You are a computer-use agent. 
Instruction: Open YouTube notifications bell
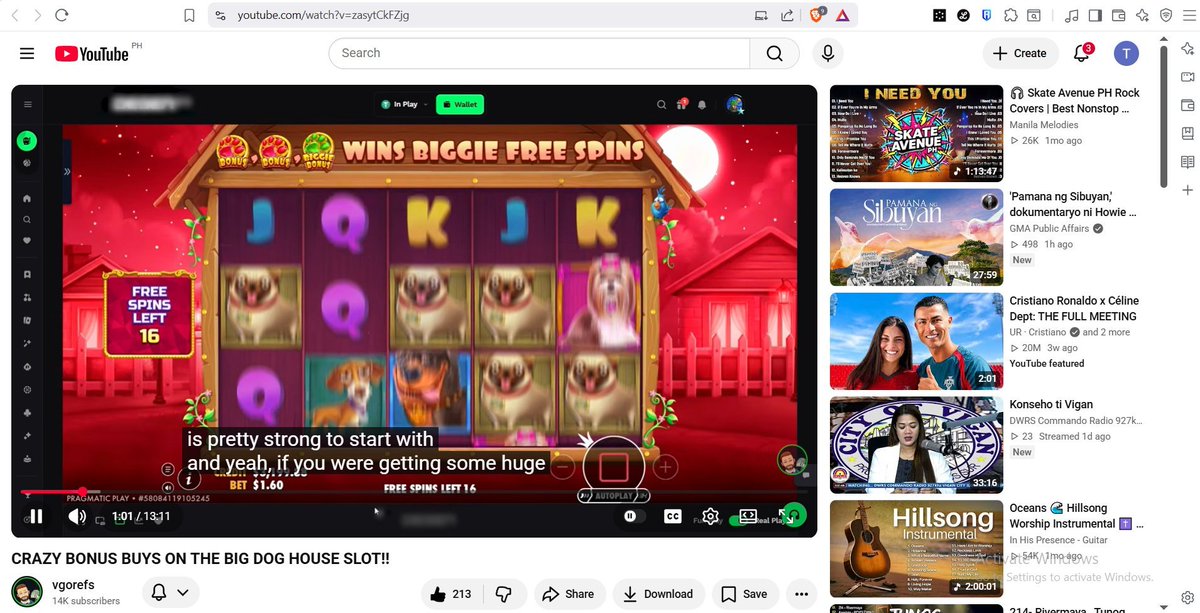click(1082, 53)
